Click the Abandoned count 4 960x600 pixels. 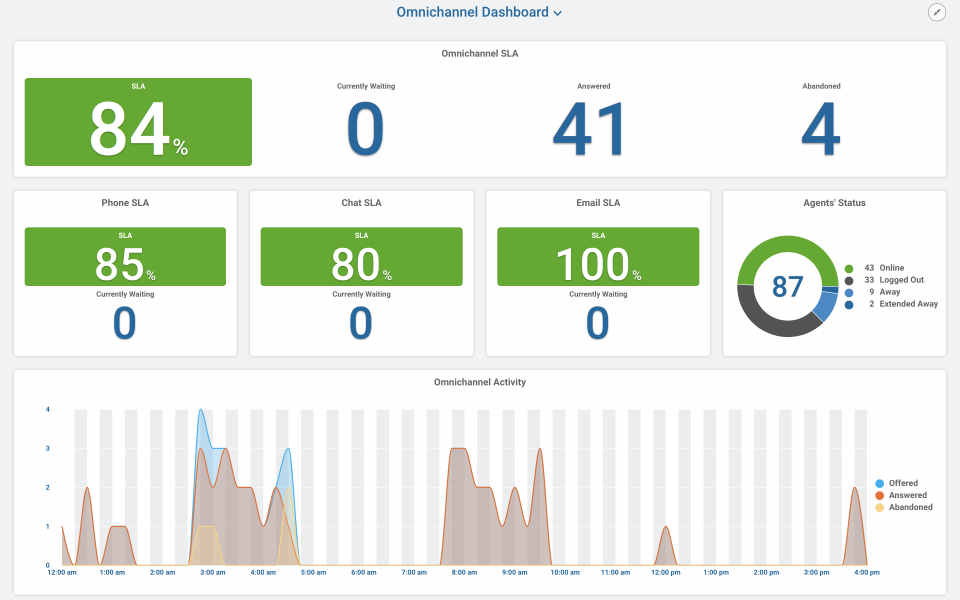[x=821, y=130]
